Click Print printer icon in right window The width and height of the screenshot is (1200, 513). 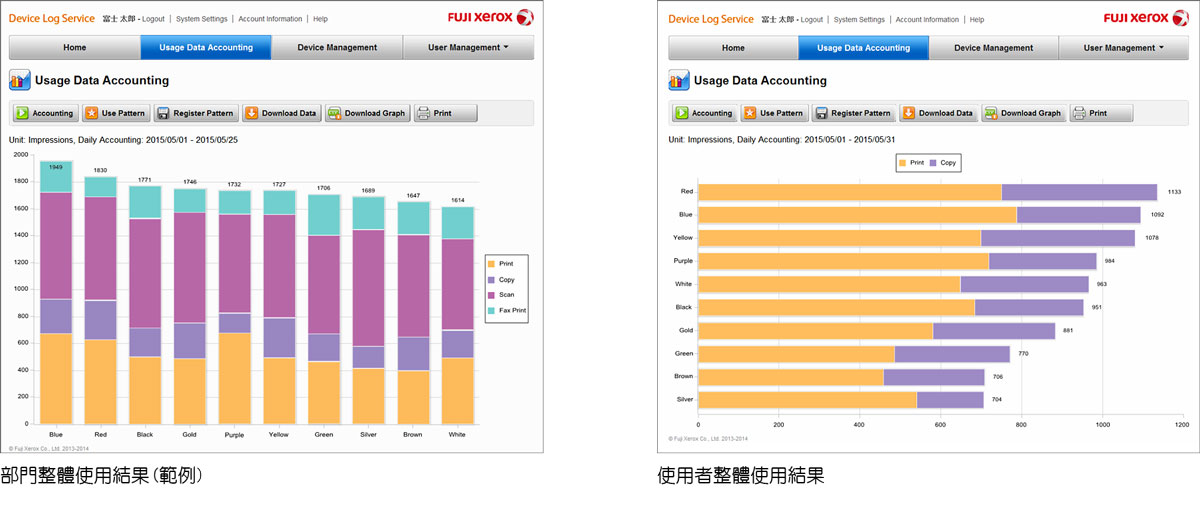(1079, 113)
